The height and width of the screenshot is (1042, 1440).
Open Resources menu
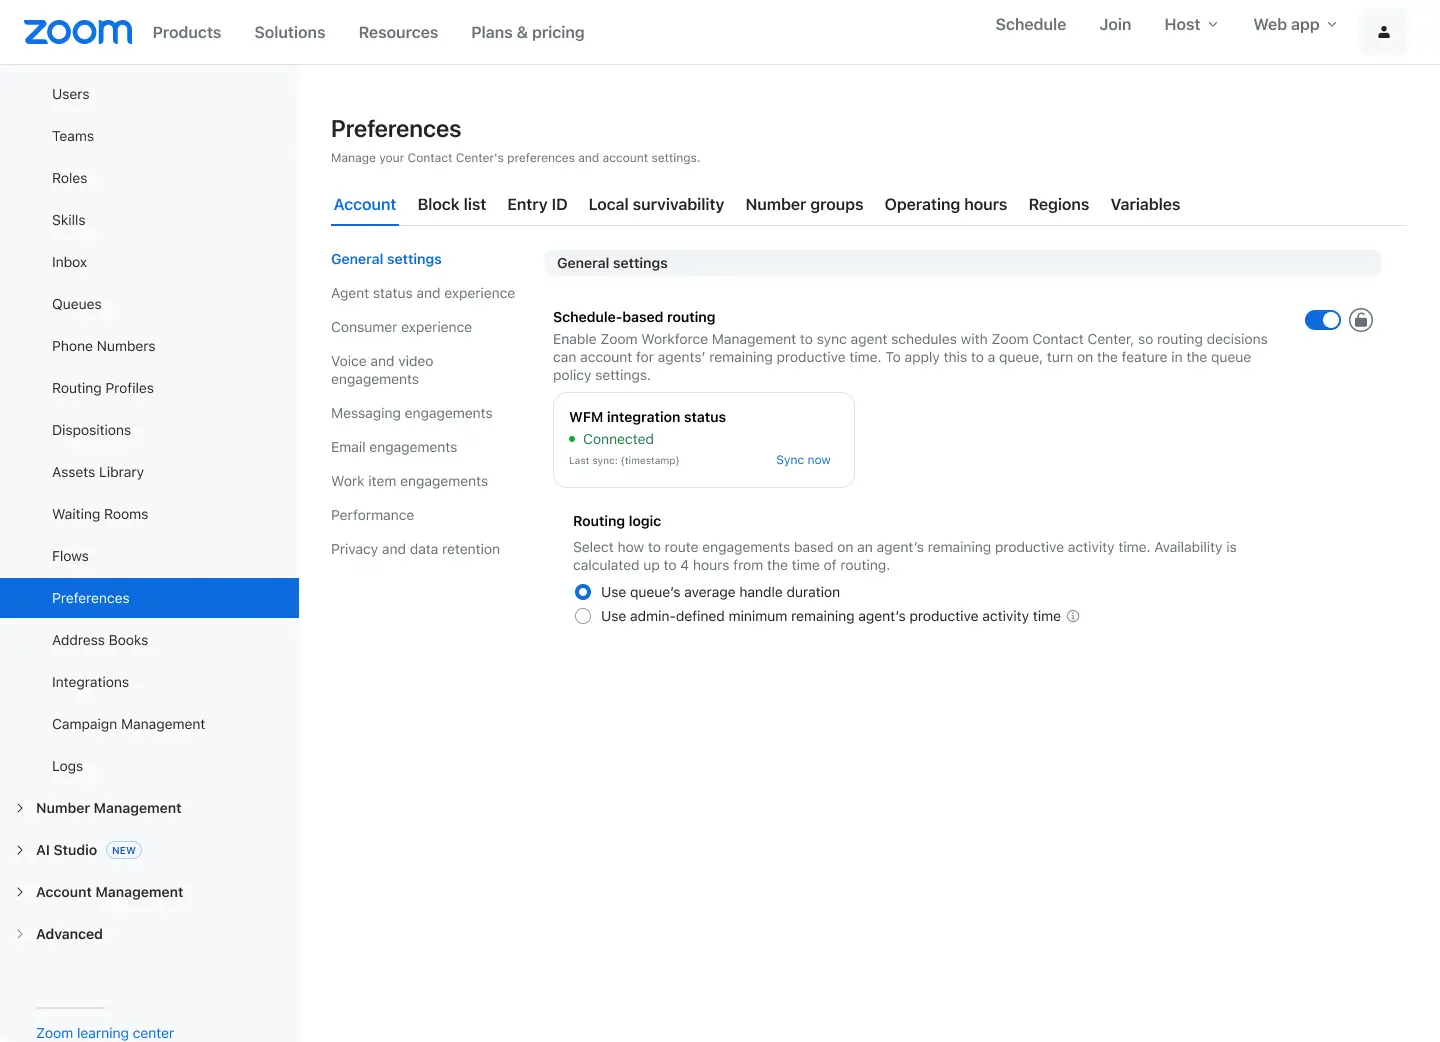point(398,32)
